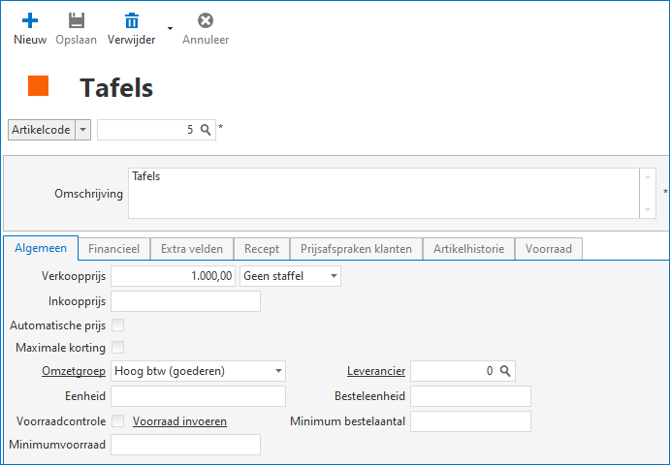Viewport: 670px width, 465px height.
Task: Click the Inkoopprijs field
Action: pyautogui.click(x=185, y=301)
